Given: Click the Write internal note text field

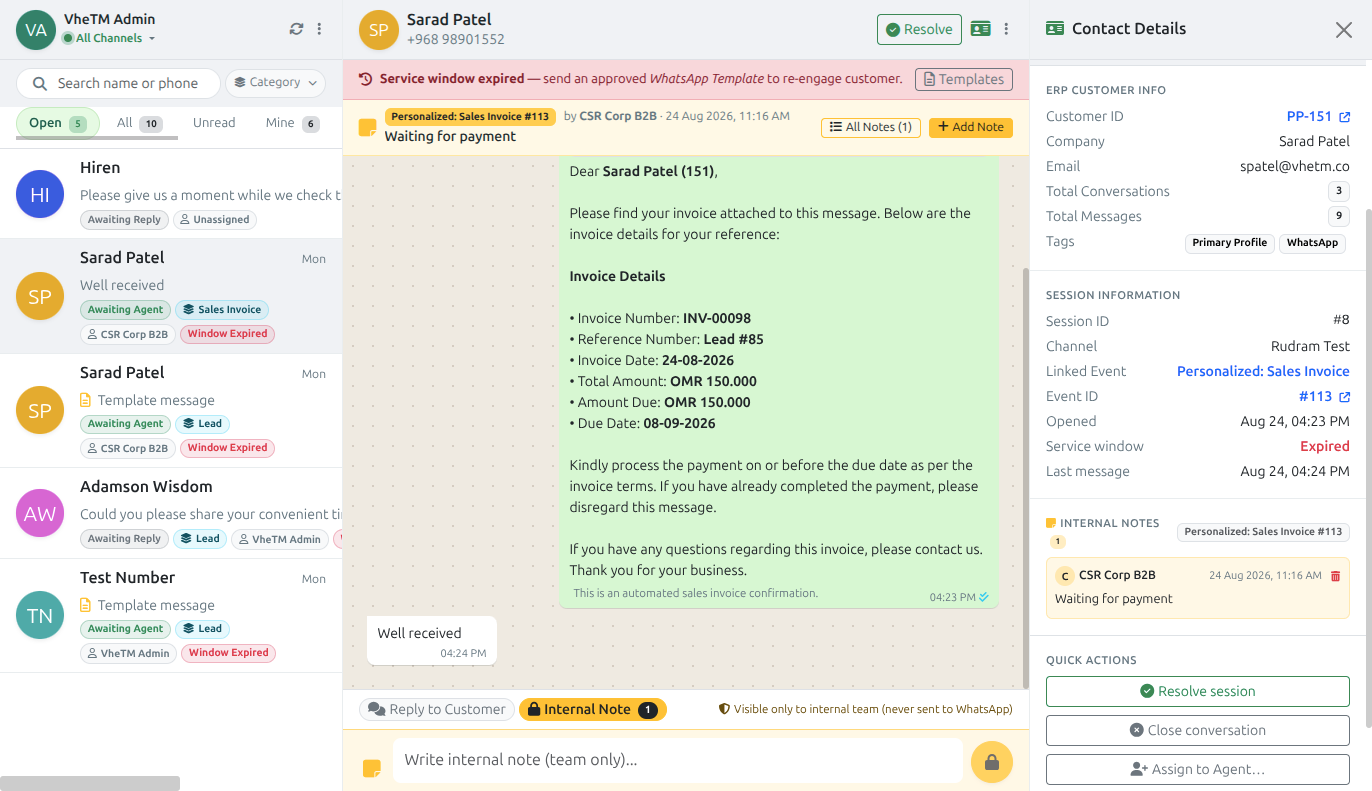Looking at the screenshot, I should (677, 760).
